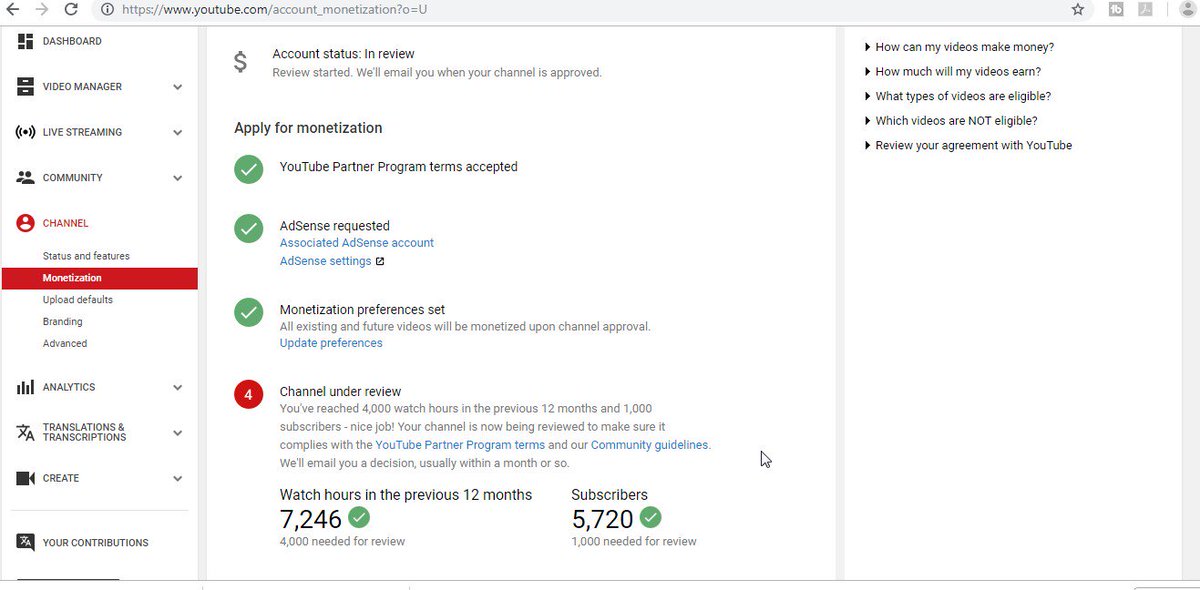Open the Community guidelines link

point(650,445)
